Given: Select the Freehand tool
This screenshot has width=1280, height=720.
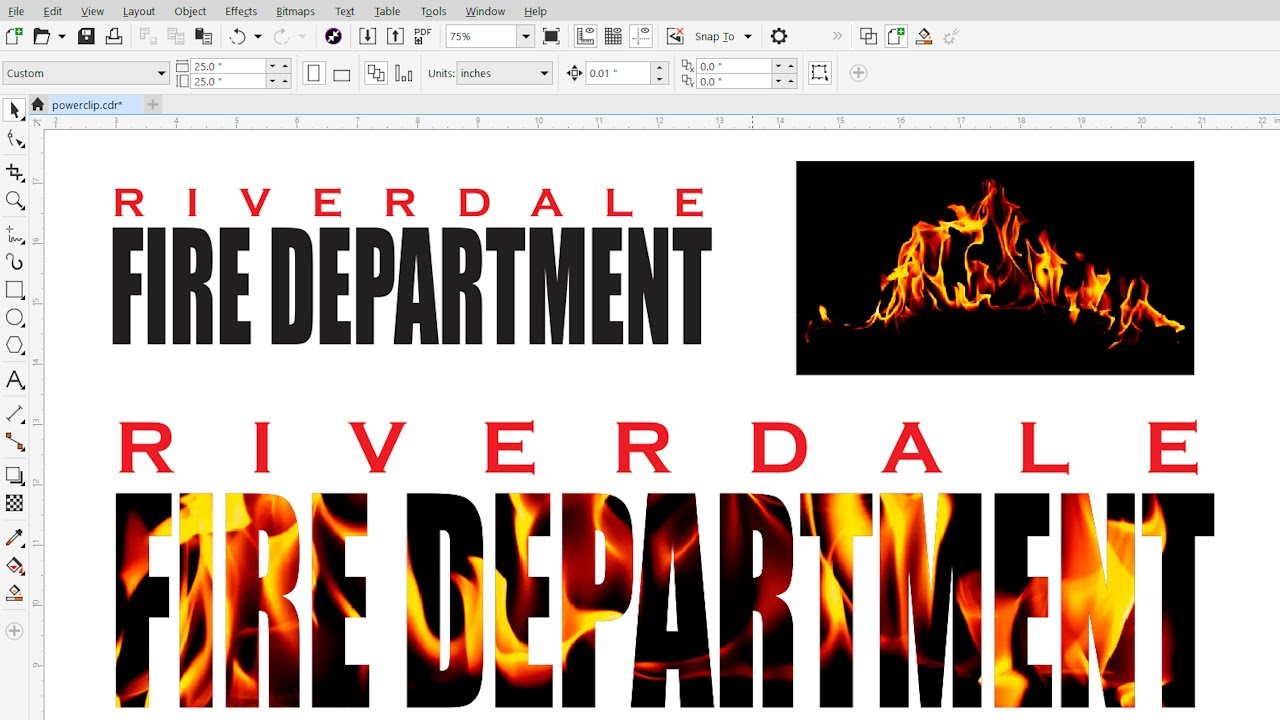Looking at the screenshot, I should click(14, 234).
